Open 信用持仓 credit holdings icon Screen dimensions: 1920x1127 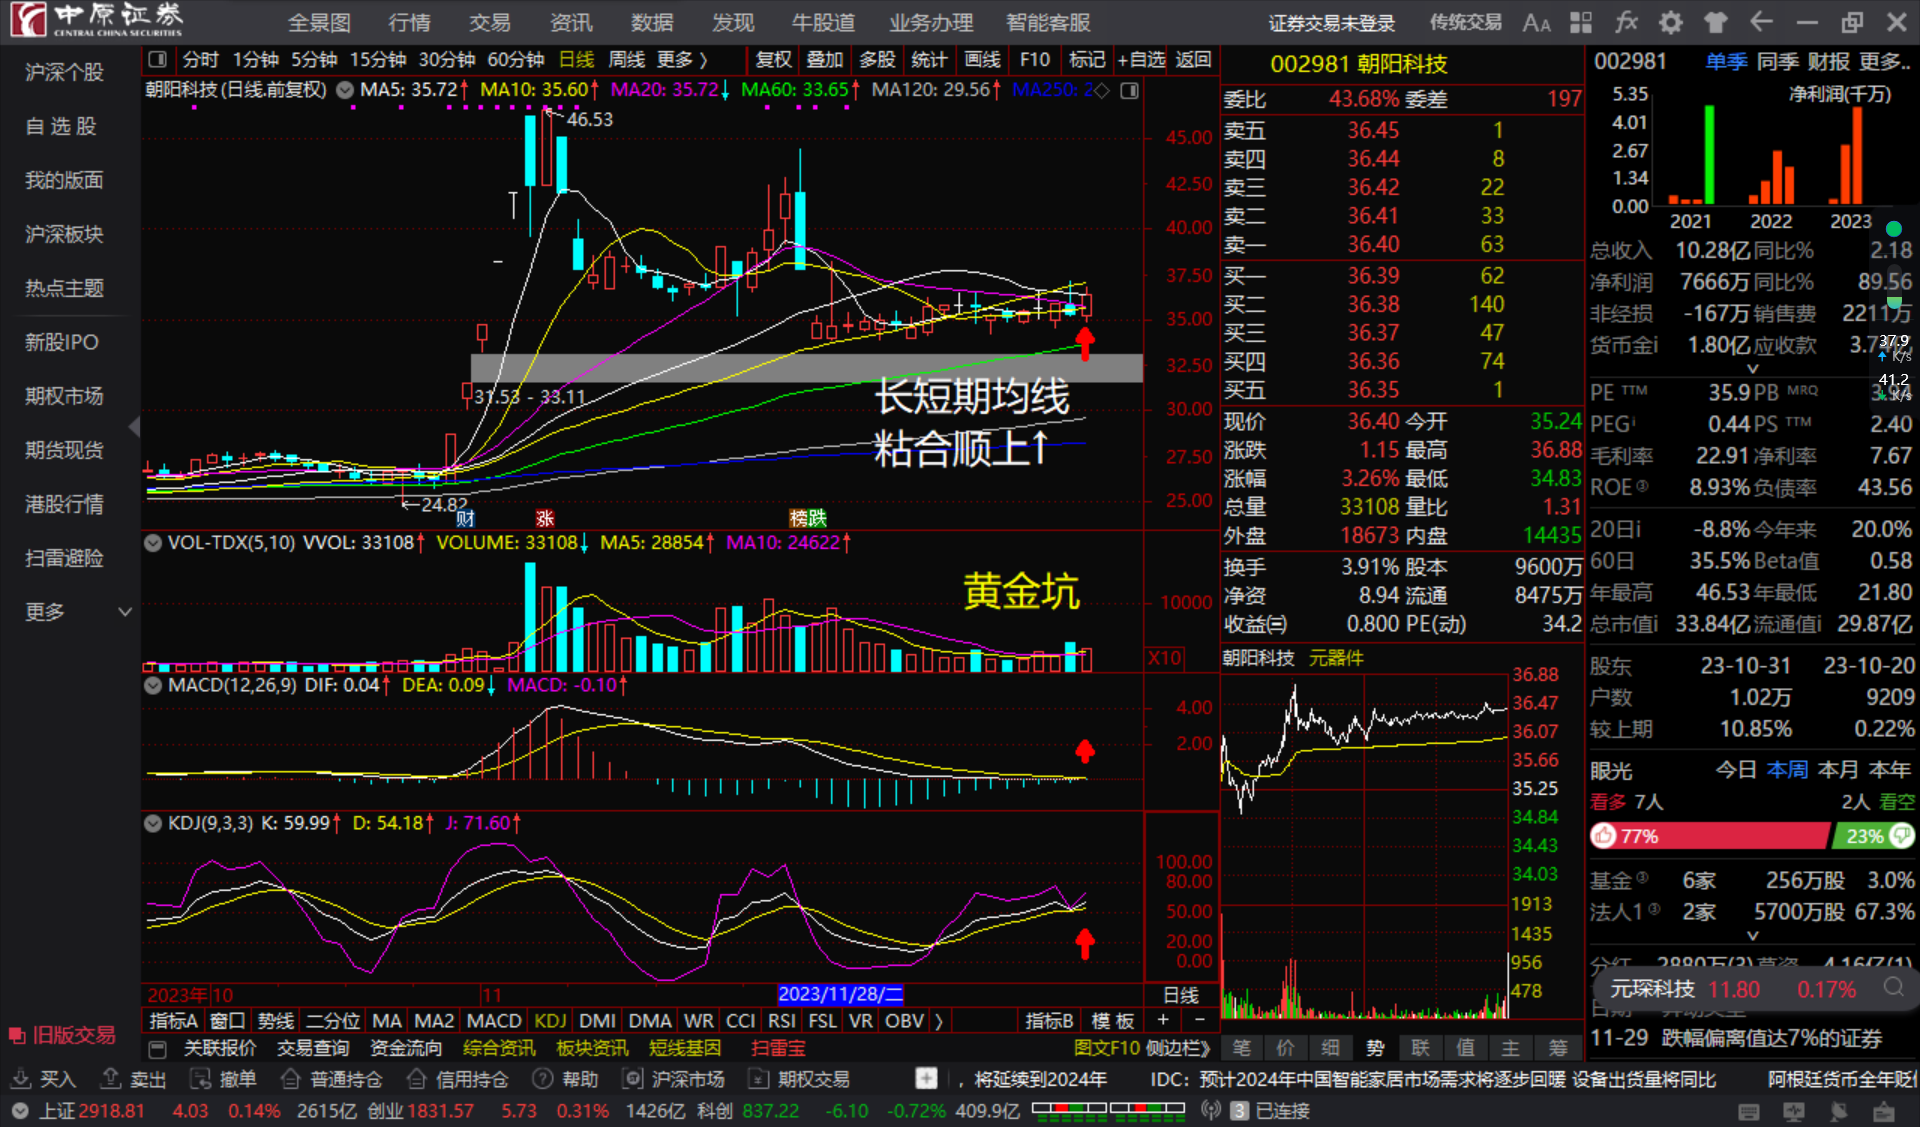pos(417,1079)
